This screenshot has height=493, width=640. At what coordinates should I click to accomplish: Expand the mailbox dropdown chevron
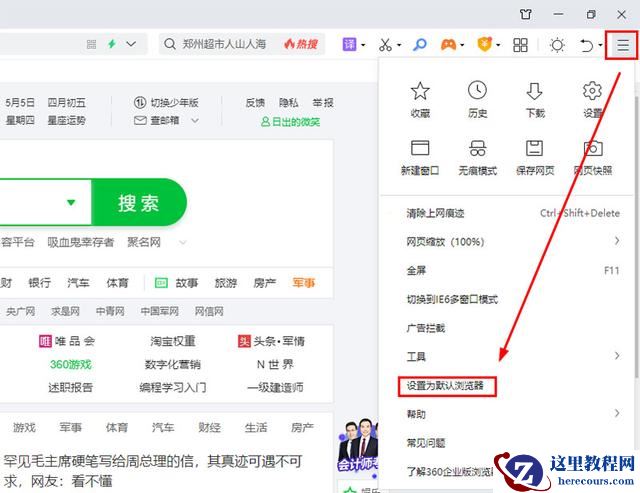[x=195, y=120]
